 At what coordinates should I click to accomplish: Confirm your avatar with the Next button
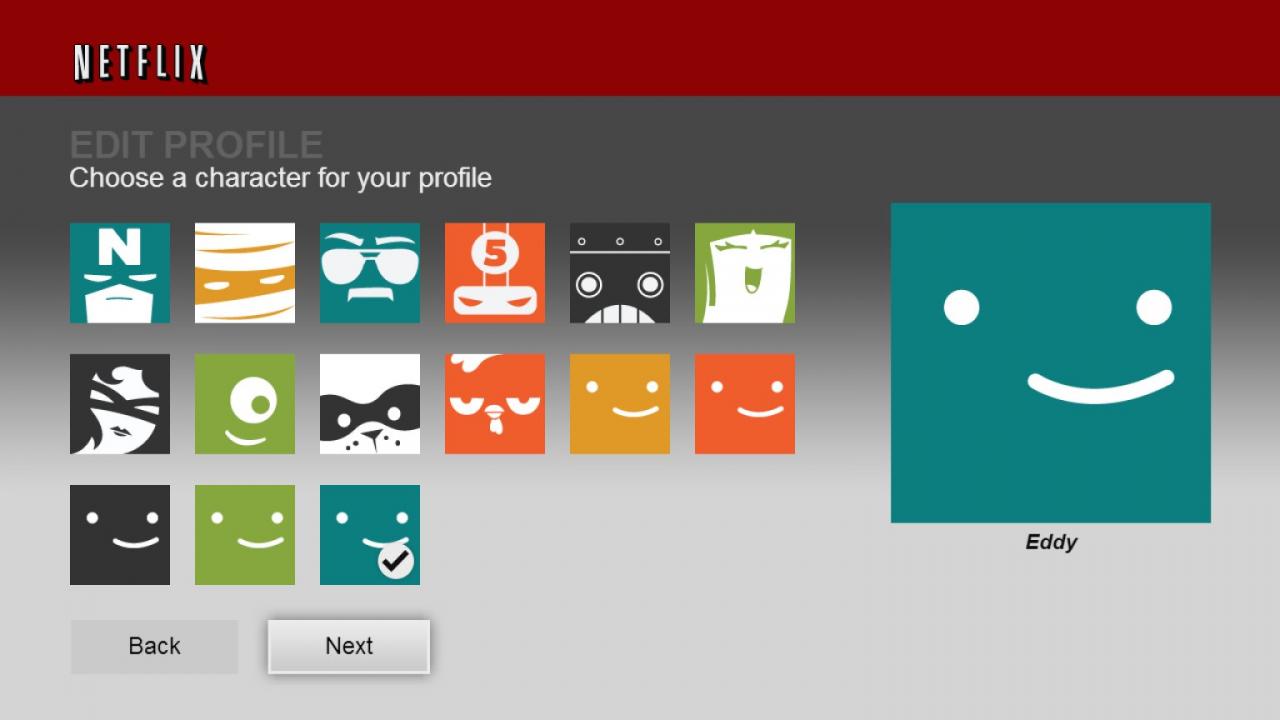coord(348,646)
